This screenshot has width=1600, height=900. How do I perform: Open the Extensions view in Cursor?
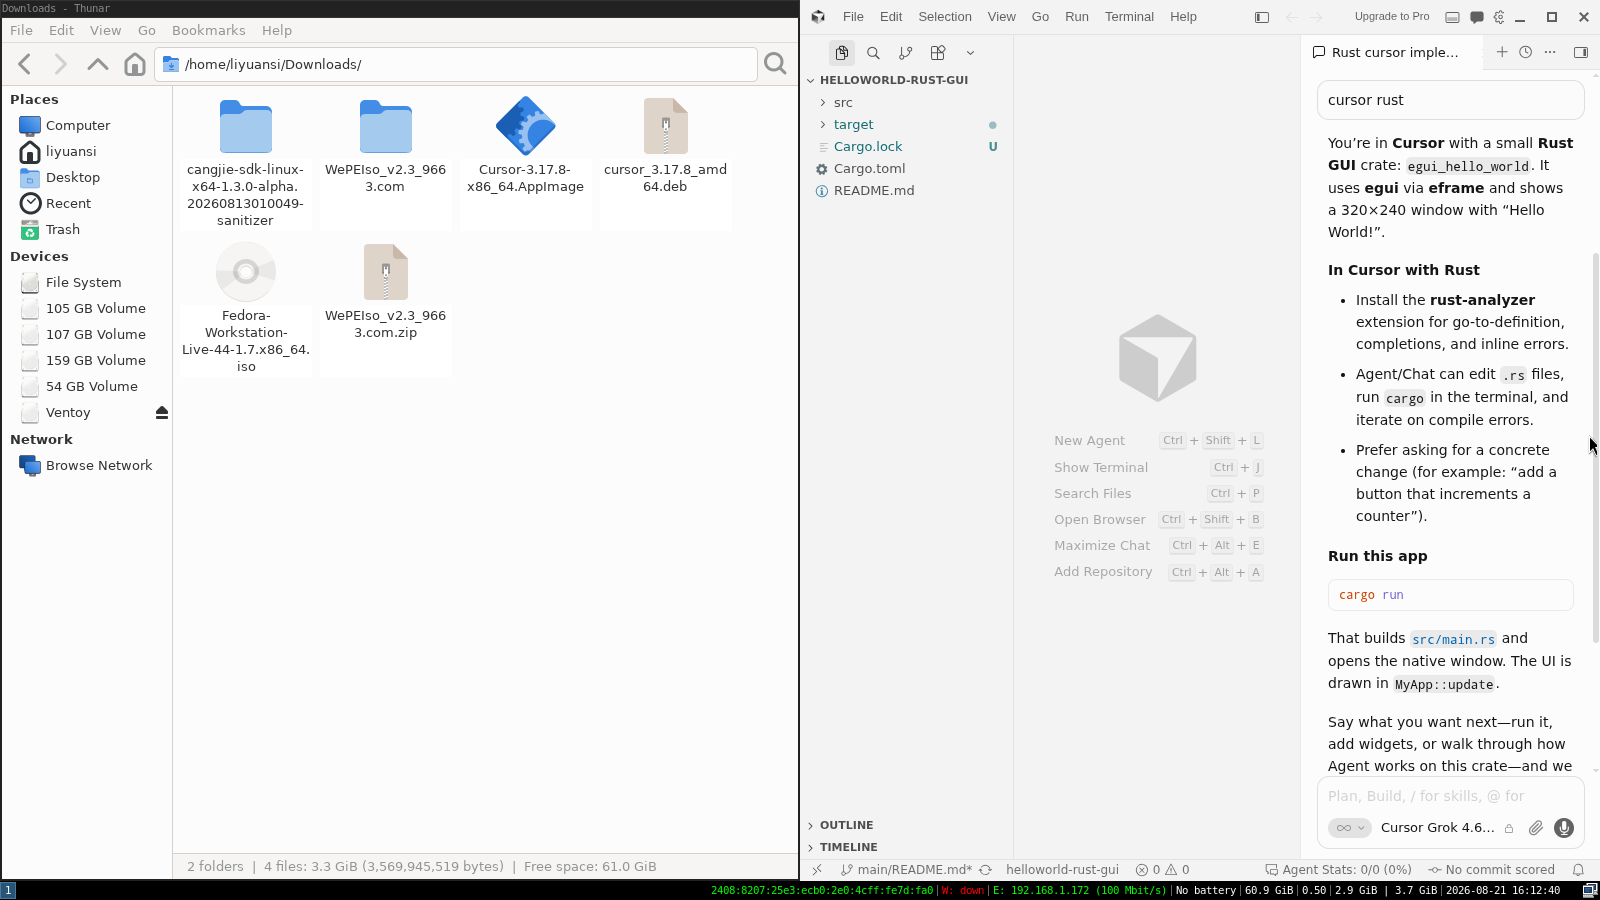coord(938,53)
